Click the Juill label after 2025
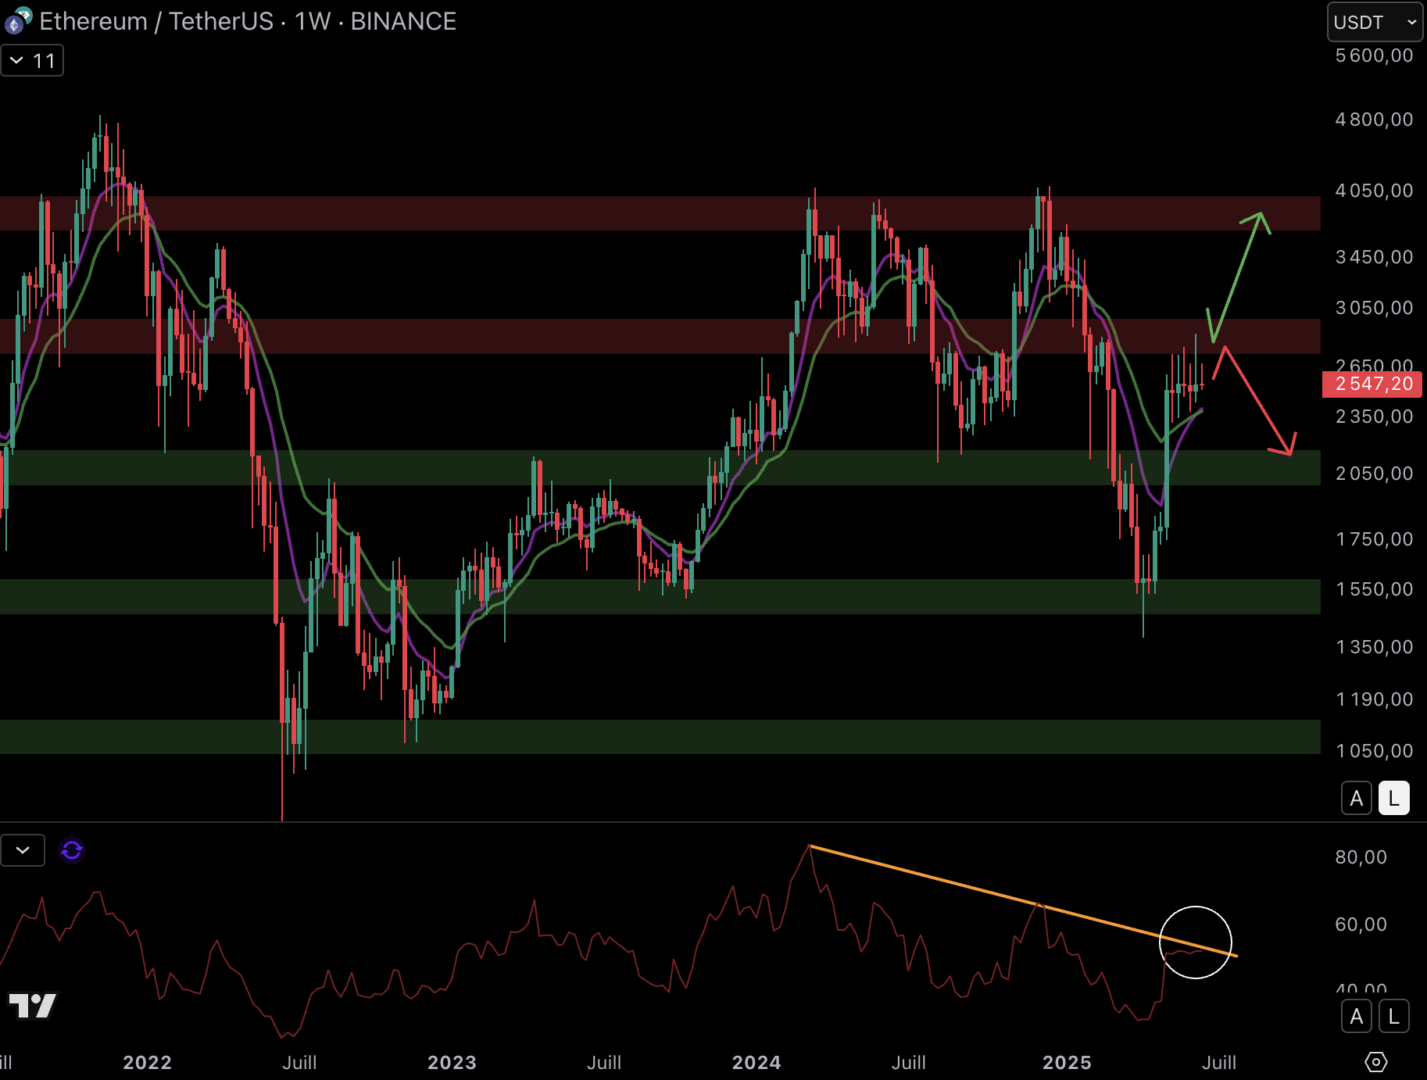1427x1080 pixels. [1219, 1063]
